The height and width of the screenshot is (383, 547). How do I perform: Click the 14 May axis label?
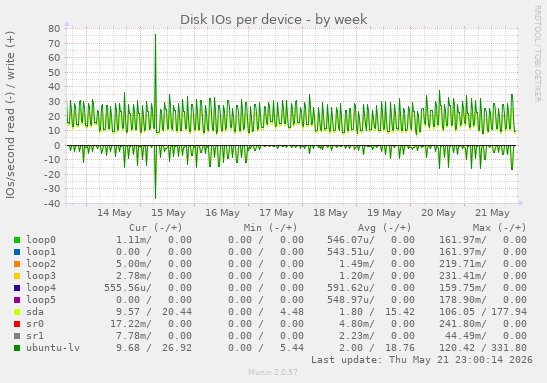coord(114,213)
